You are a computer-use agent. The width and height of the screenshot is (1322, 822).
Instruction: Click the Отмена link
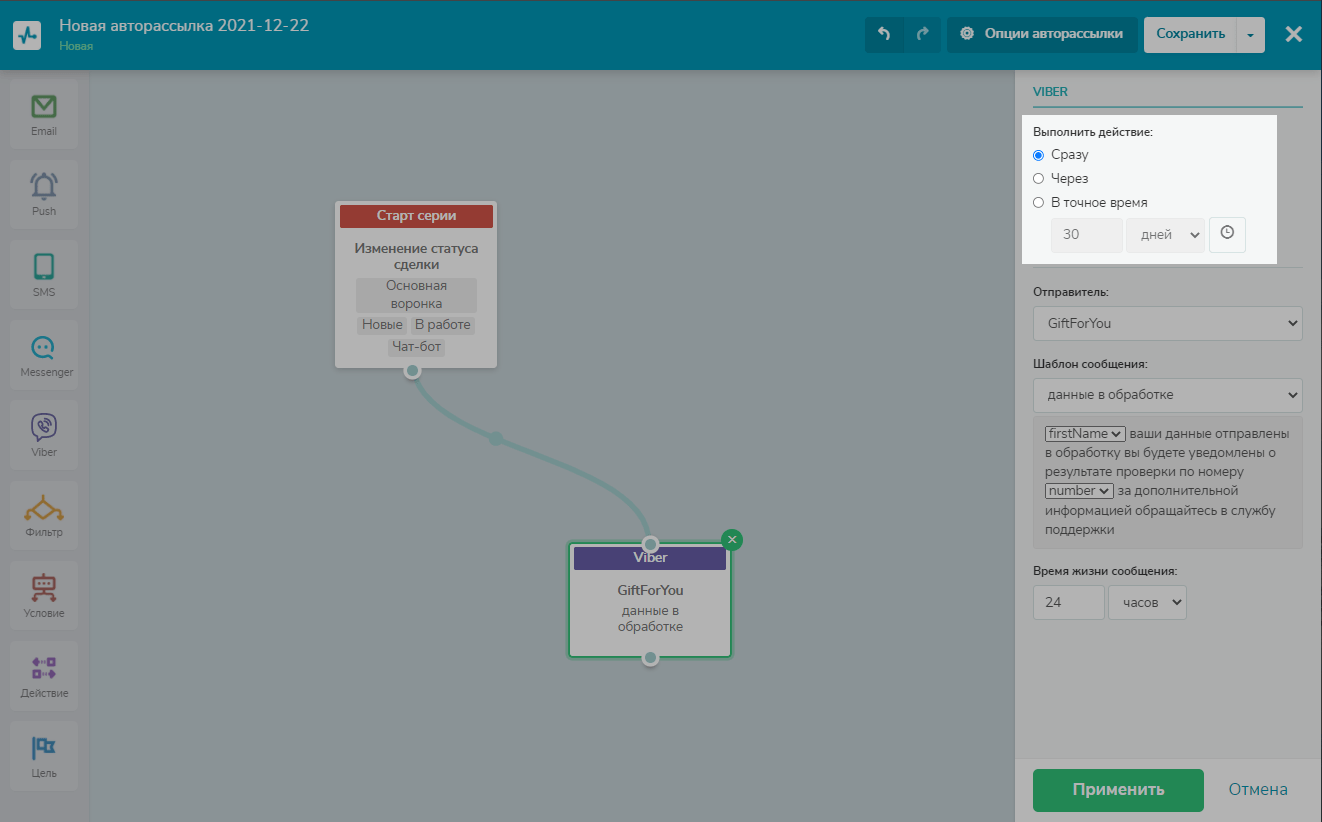pos(1258,789)
